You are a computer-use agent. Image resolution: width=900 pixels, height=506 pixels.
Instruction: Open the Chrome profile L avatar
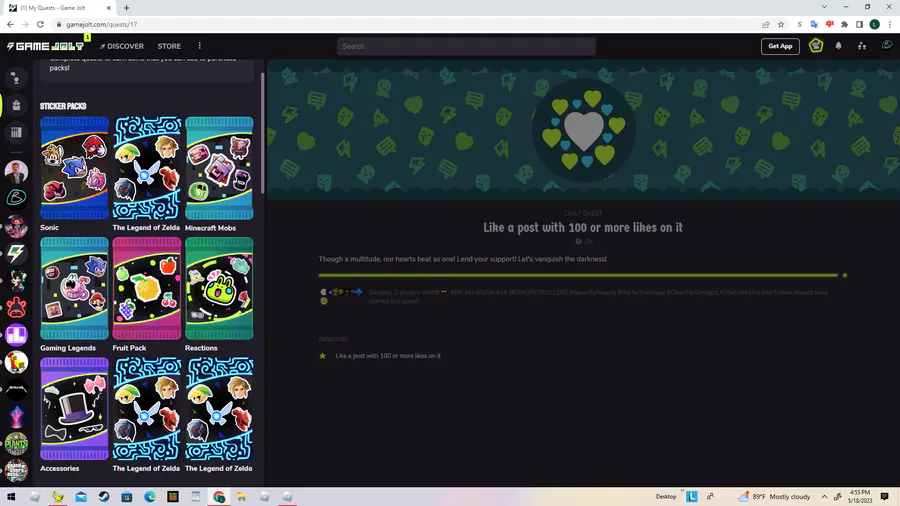click(875, 24)
